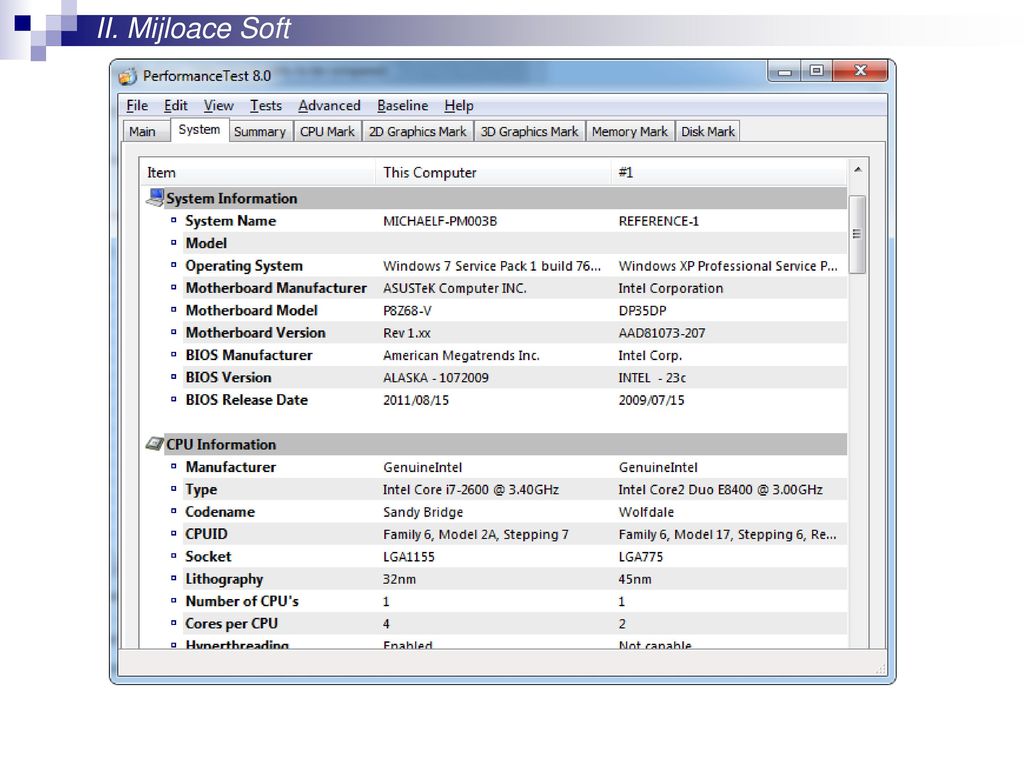Click the LGA1155 socket value
Viewport: 1024px width, 768px height.
[409, 557]
